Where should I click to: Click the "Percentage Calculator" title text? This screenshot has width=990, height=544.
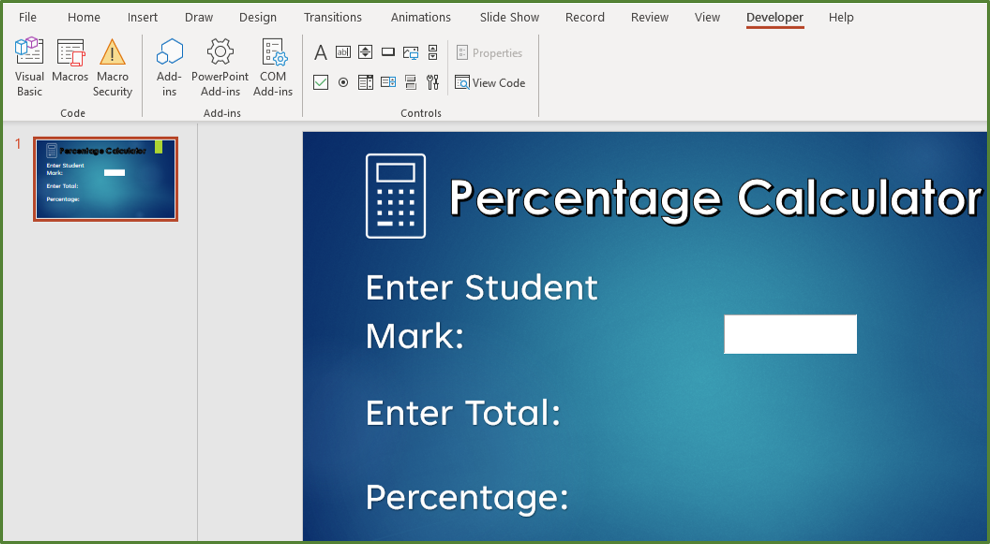coord(715,199)
